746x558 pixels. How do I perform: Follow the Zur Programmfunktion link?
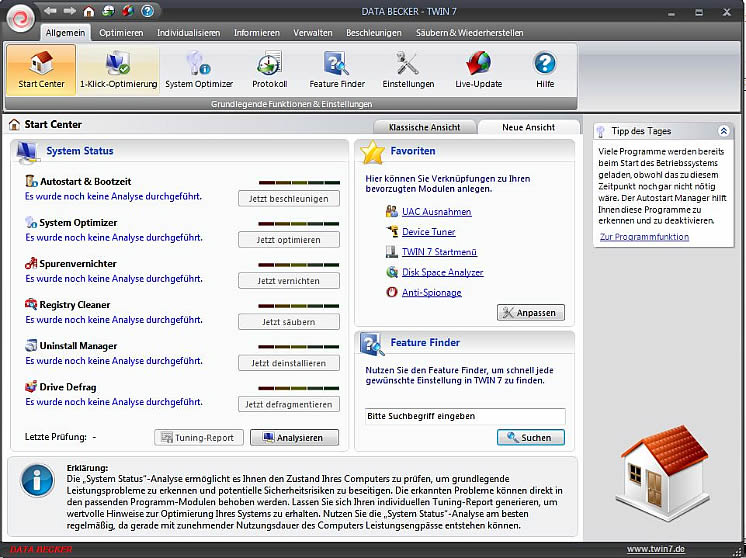click(x=644, y=236)
